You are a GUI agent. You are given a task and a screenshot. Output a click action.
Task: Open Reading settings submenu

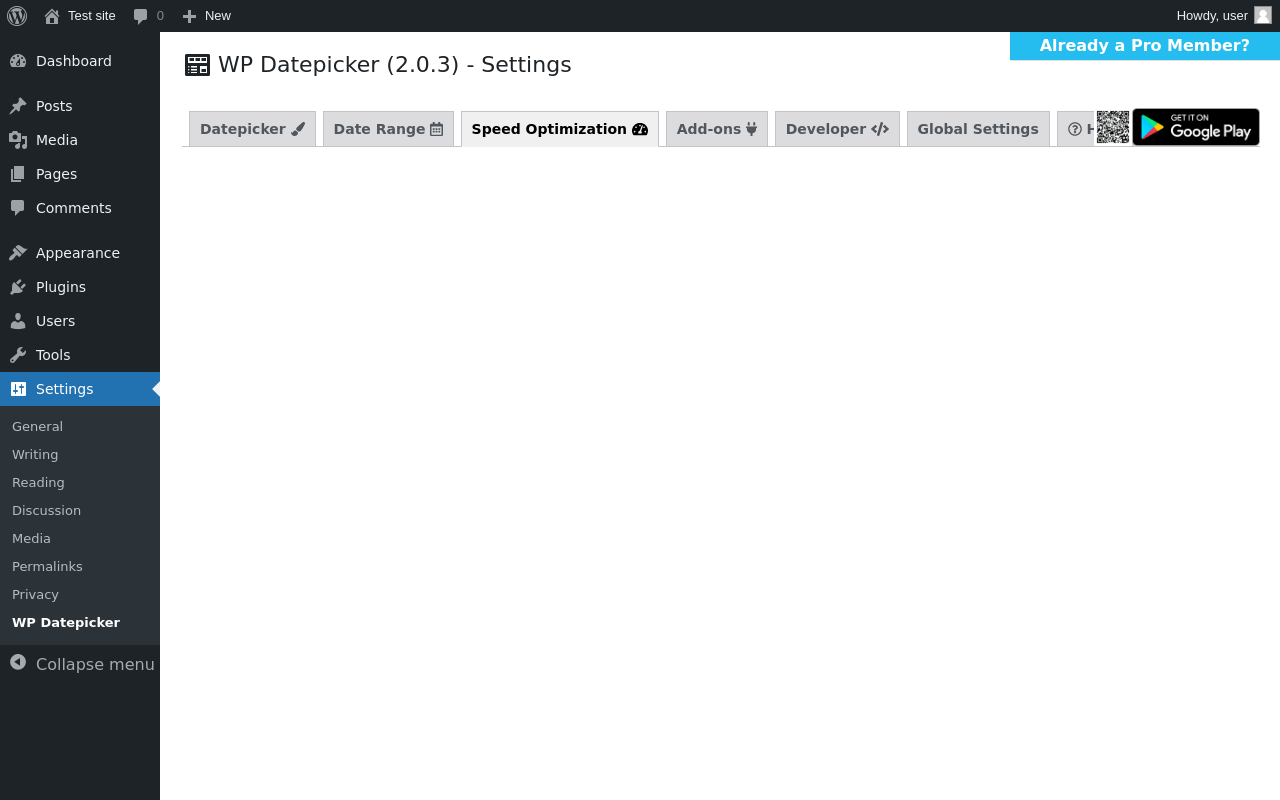coord(80,482)
